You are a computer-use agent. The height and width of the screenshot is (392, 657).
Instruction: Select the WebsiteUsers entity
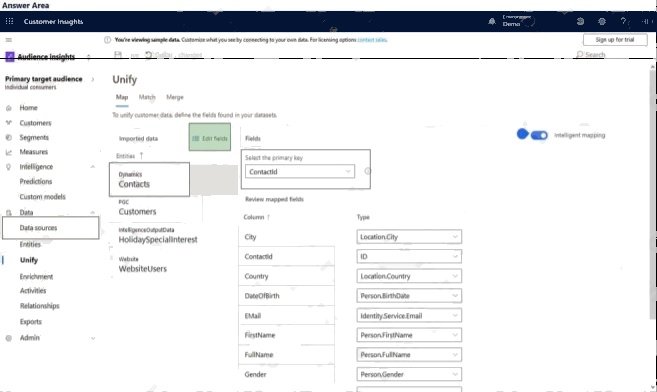point(142,265)
